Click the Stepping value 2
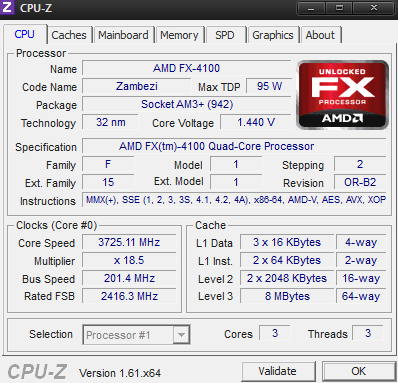The image size is (398, 383). point(360,164)
